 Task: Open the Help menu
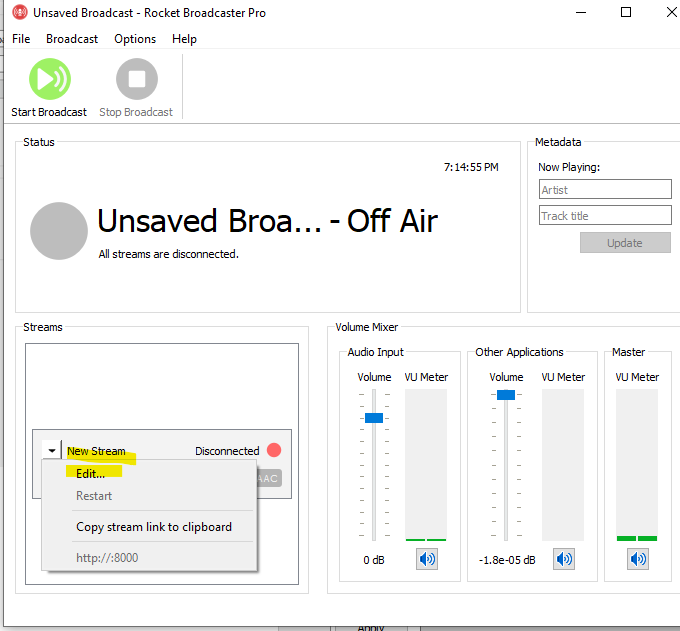(x=184, y=39)
